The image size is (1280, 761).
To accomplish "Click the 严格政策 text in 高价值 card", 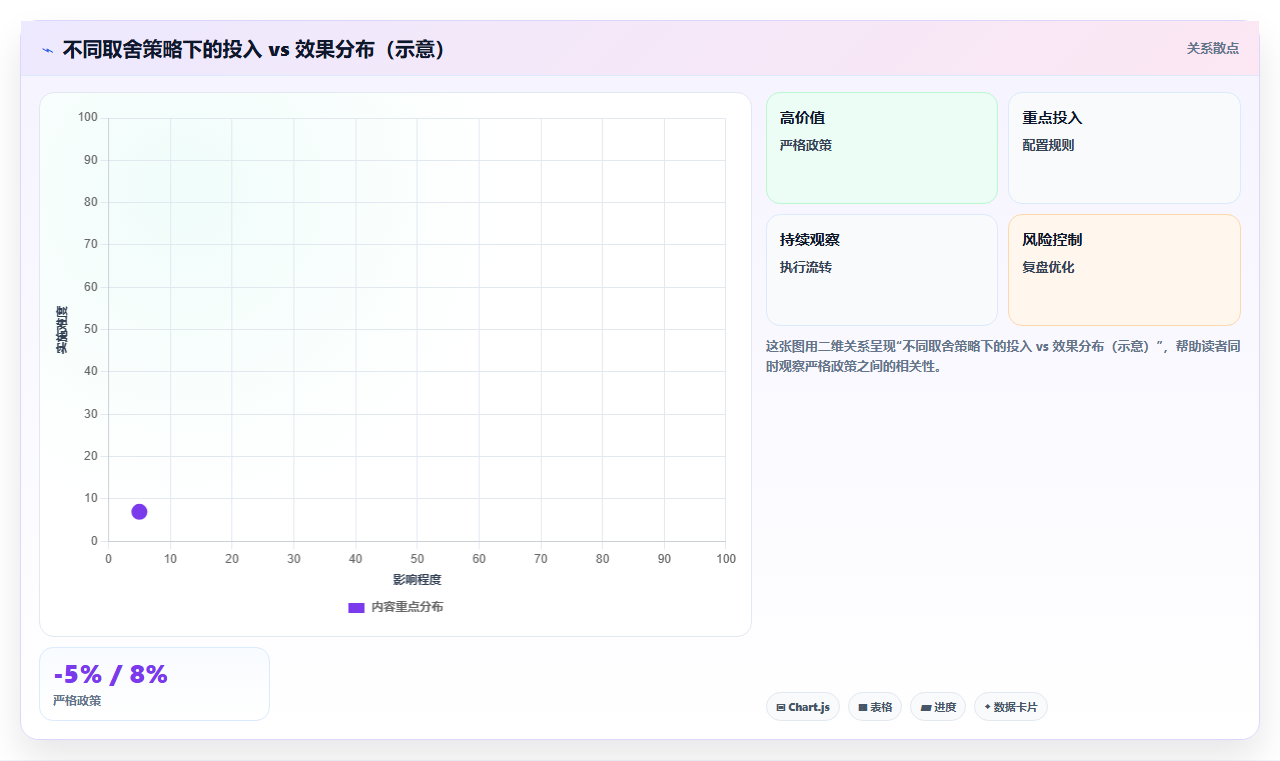I will 806,145.
